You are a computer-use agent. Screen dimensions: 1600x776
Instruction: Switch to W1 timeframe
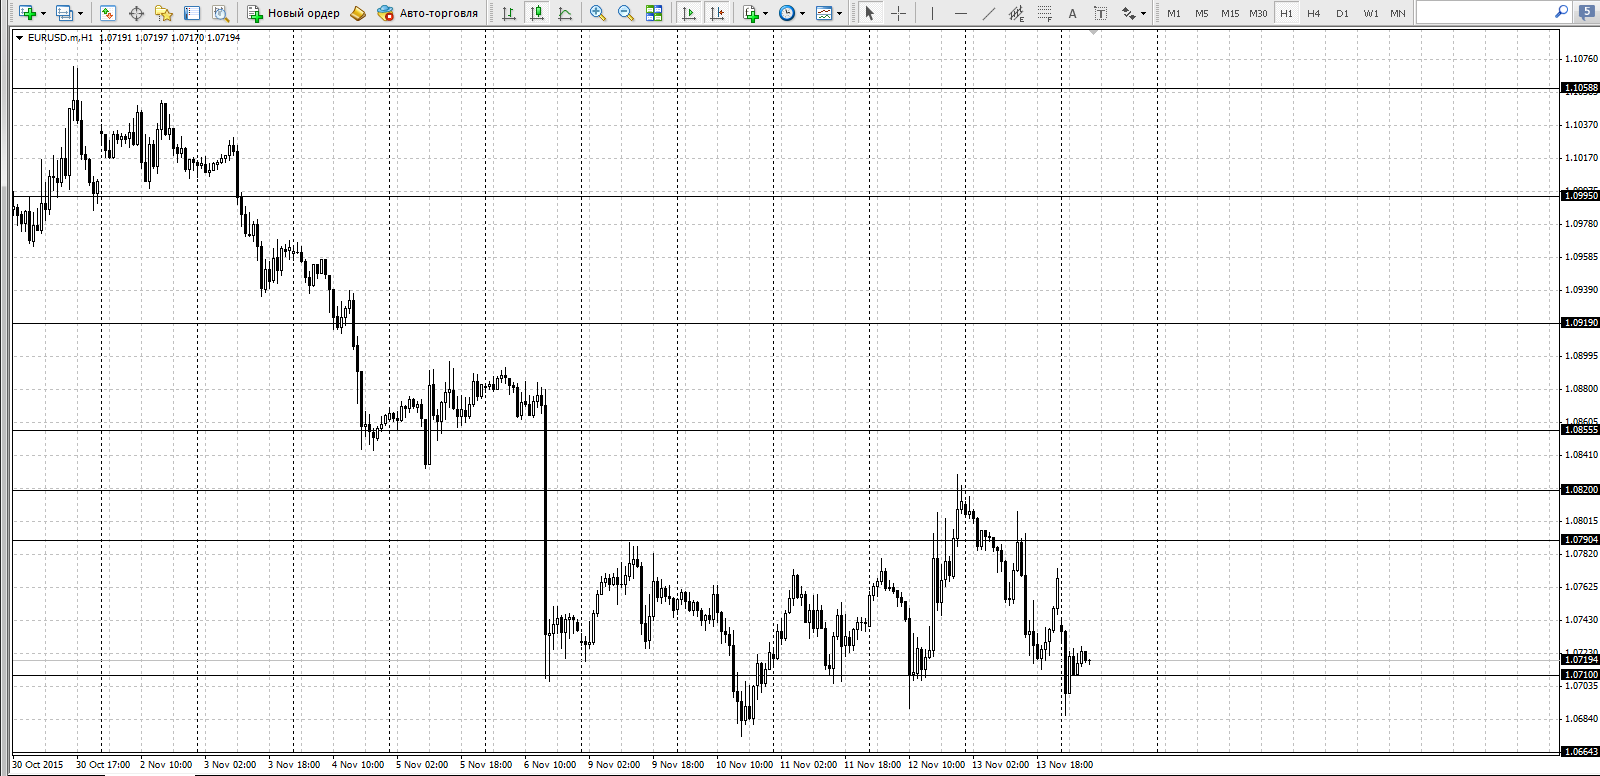click(x=1371, y=13)
